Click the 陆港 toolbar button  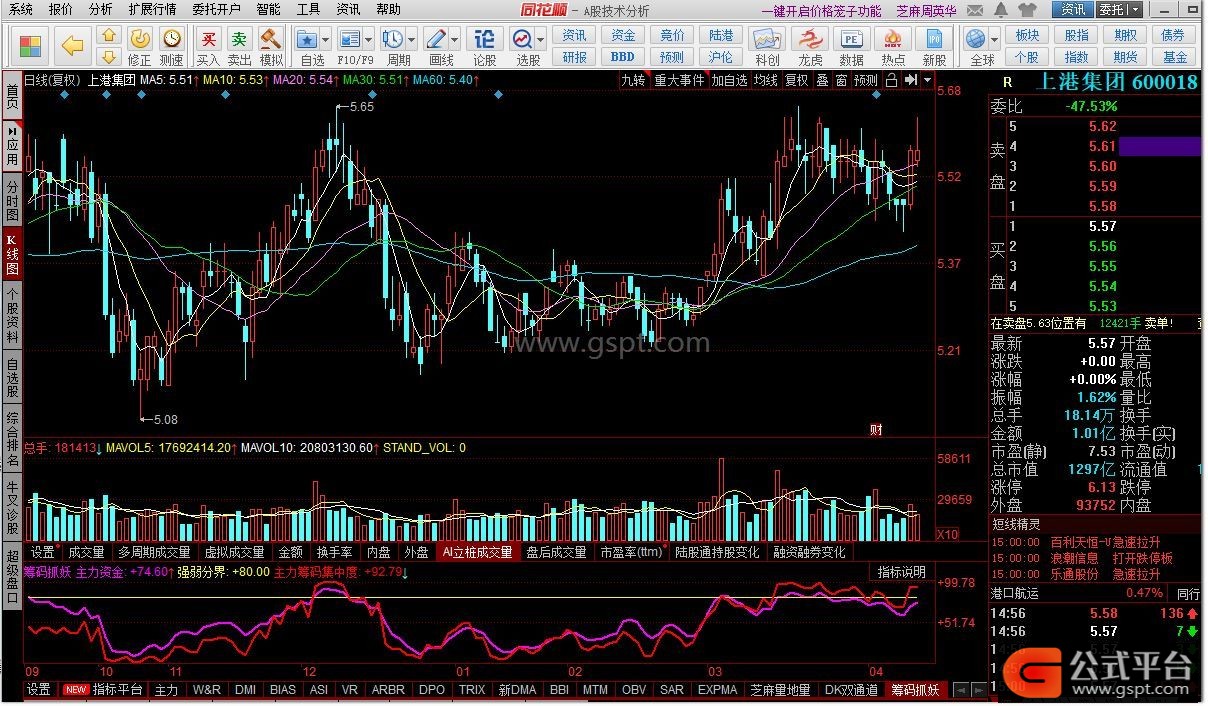[x=721, y=35]
